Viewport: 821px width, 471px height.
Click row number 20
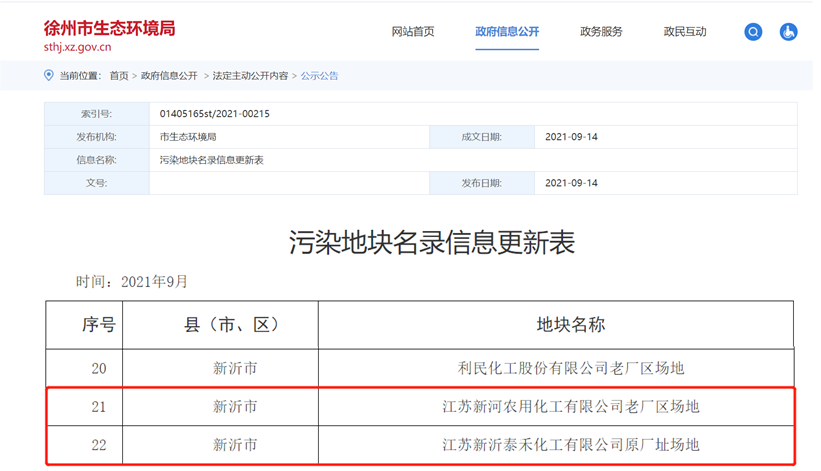point(99,368)
